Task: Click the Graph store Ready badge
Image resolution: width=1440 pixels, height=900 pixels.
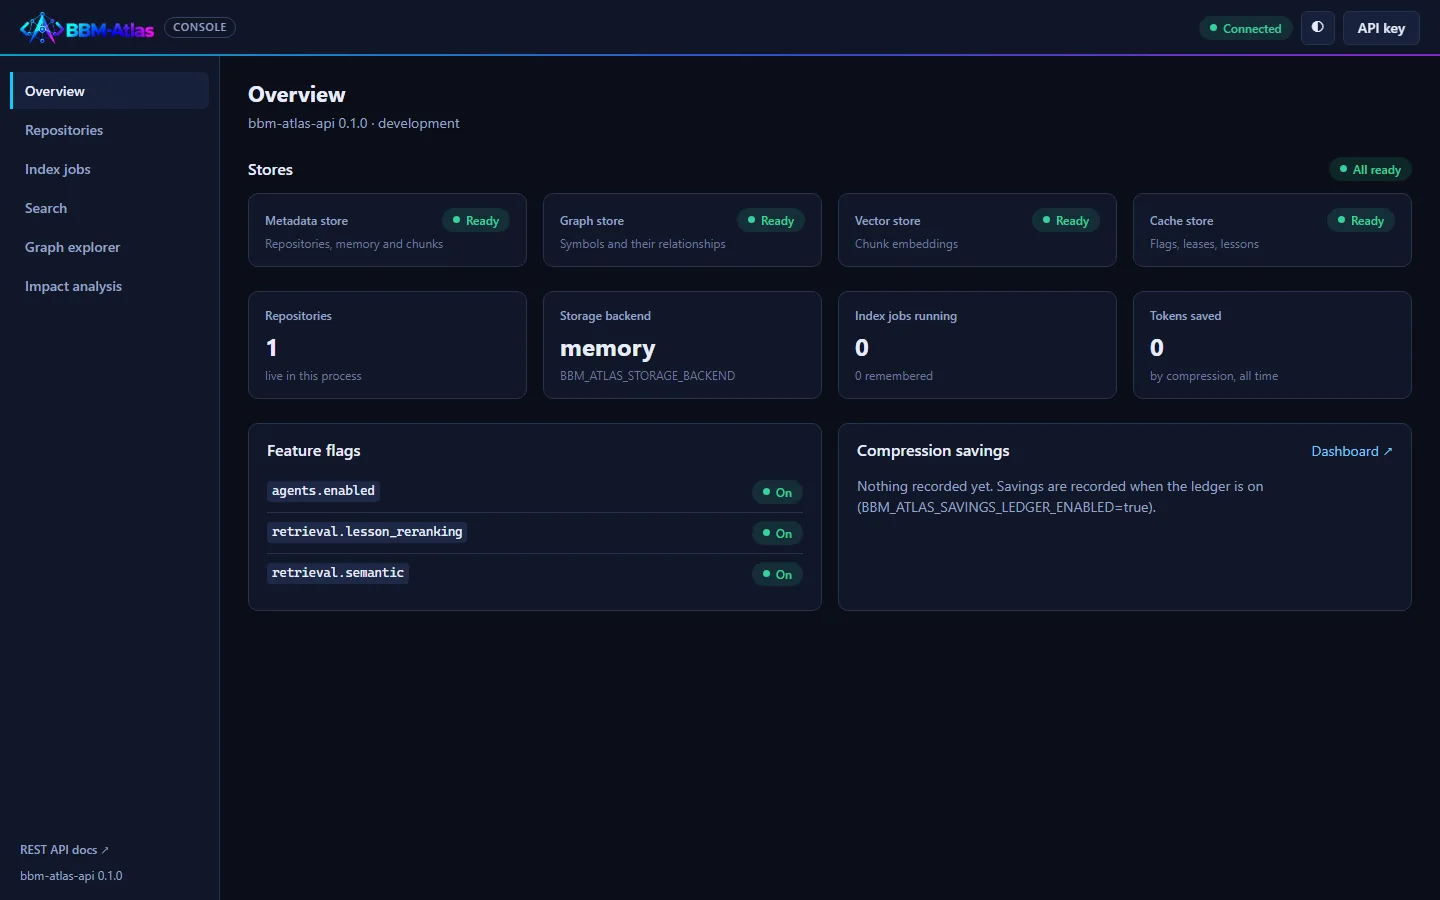Action: point(771,220)
